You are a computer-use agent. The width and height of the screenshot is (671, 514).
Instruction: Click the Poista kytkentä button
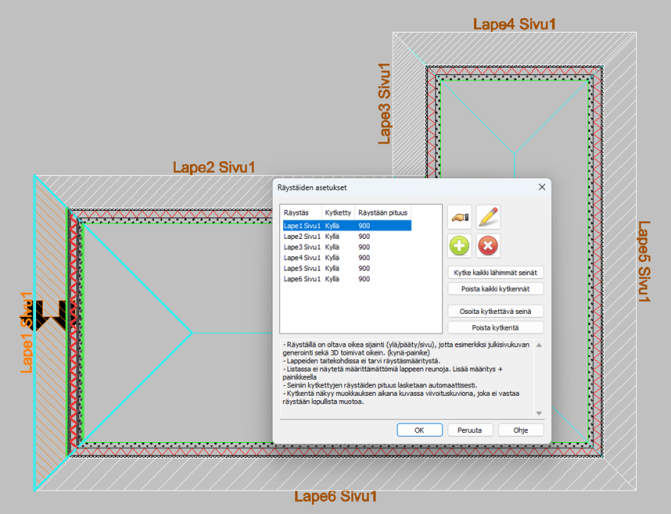[496, 327]
